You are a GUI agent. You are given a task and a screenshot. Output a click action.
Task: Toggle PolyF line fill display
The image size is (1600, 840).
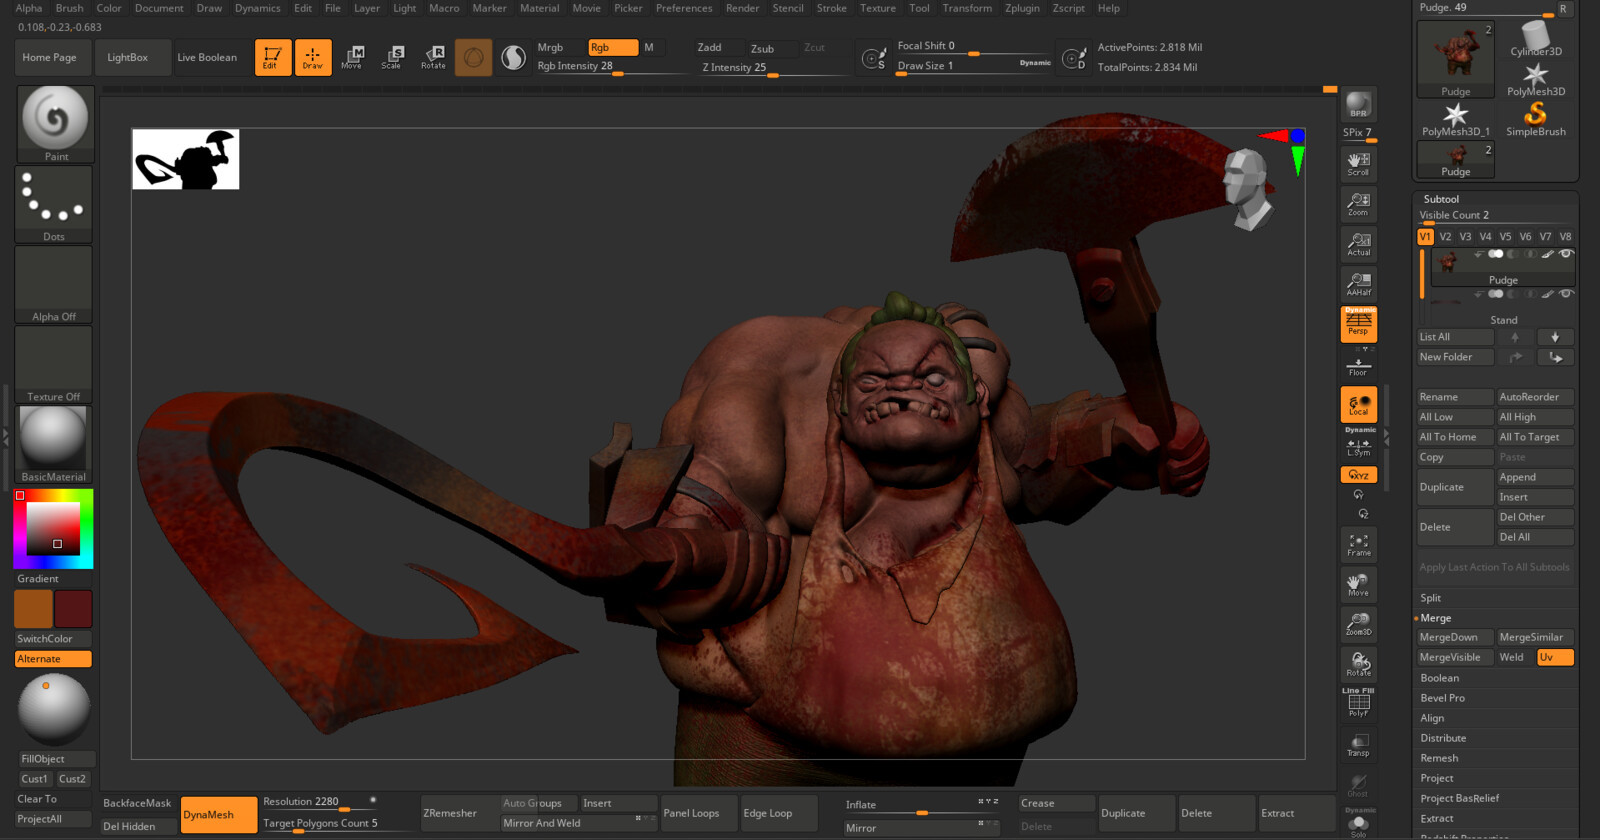click(1358, 704)
